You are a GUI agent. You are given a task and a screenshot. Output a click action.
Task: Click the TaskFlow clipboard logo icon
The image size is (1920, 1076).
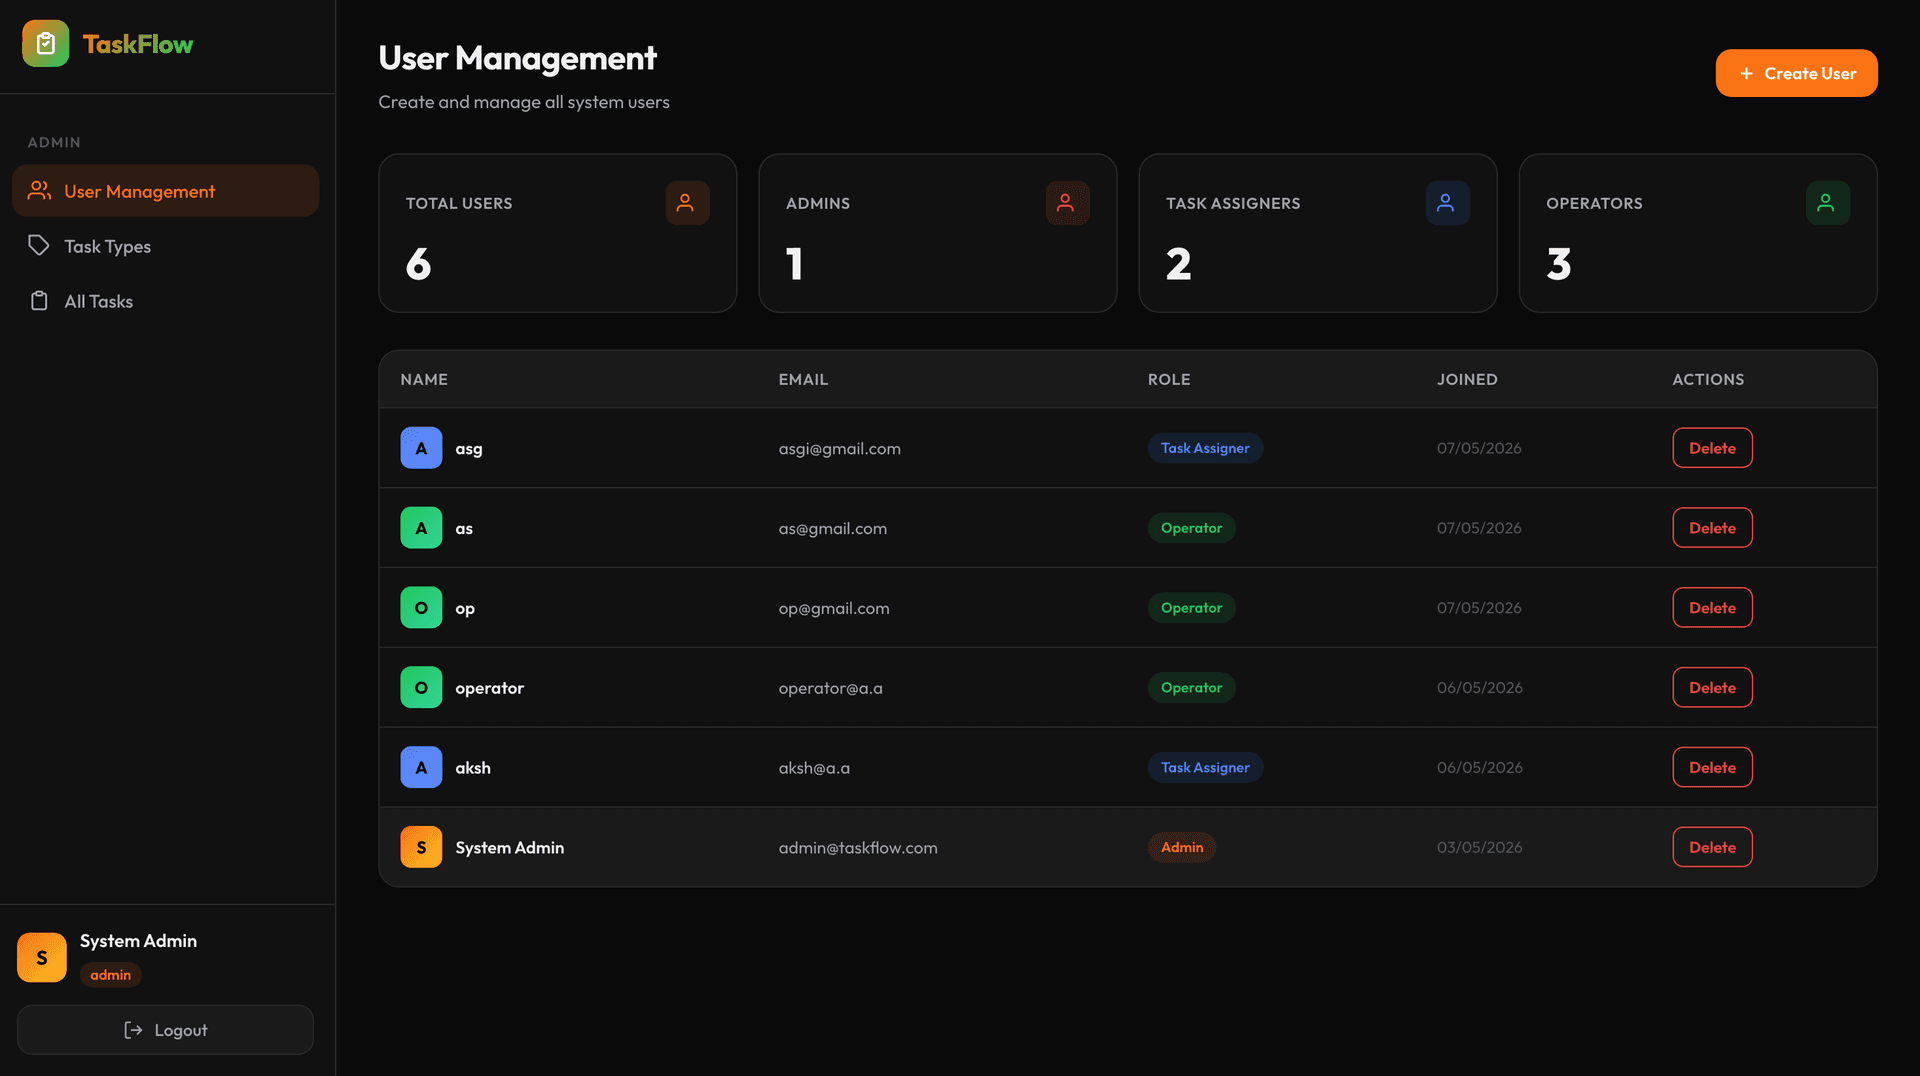(x=45, y=43)
